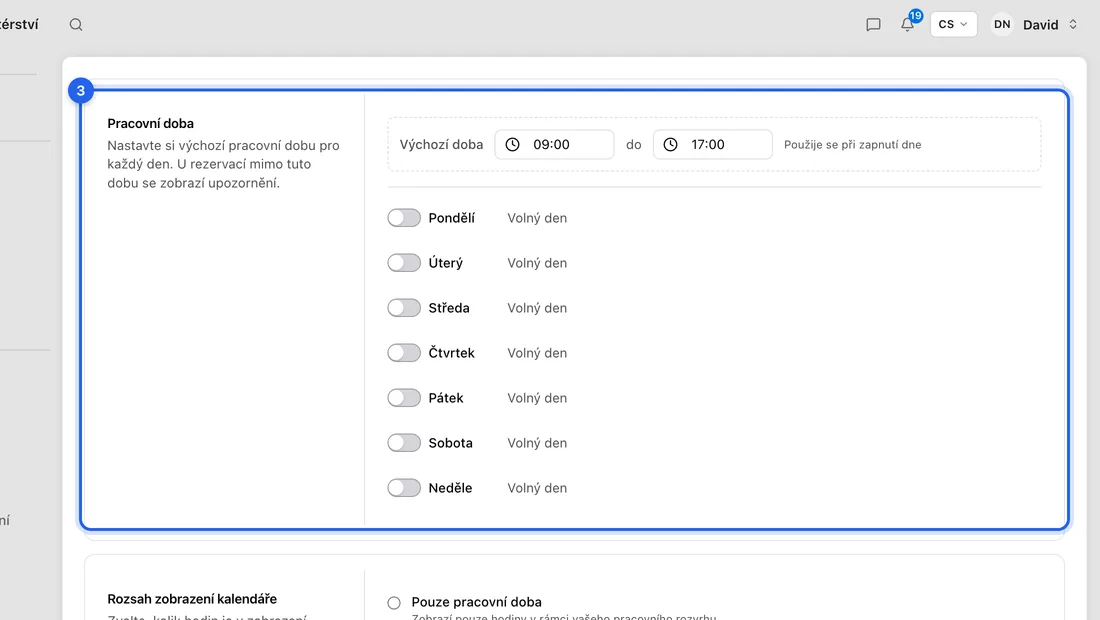Click Volný den status in the Středa row

[x=537, y=308]
